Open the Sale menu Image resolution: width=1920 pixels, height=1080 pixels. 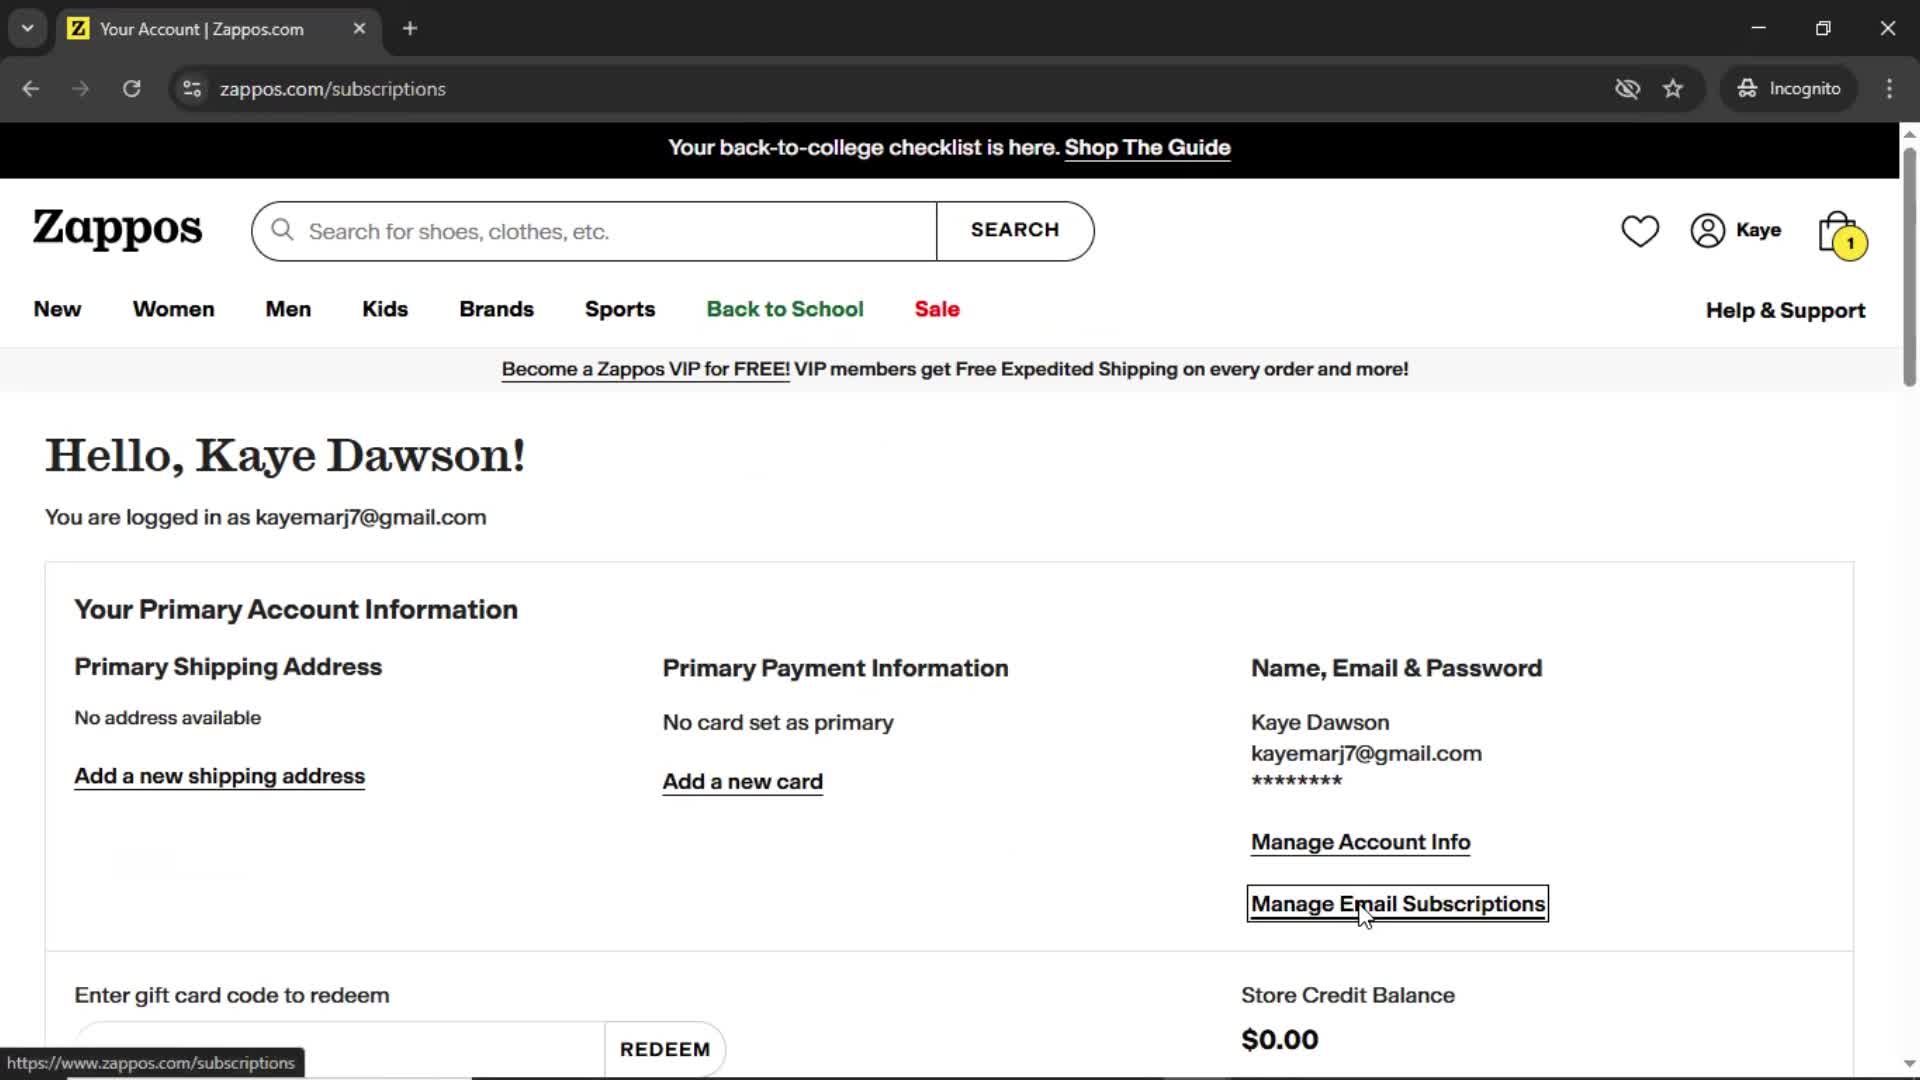click(937, 310)
